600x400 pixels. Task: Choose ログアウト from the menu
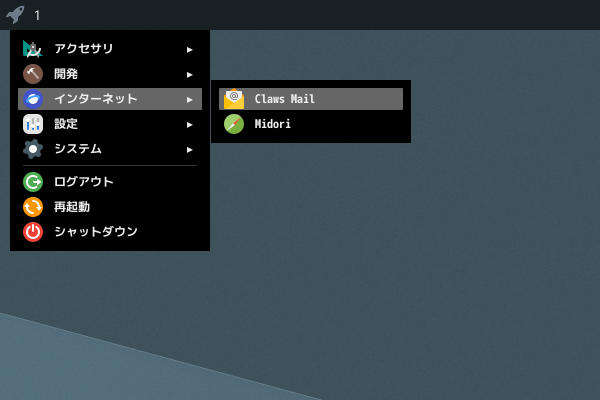coord(110,182)
